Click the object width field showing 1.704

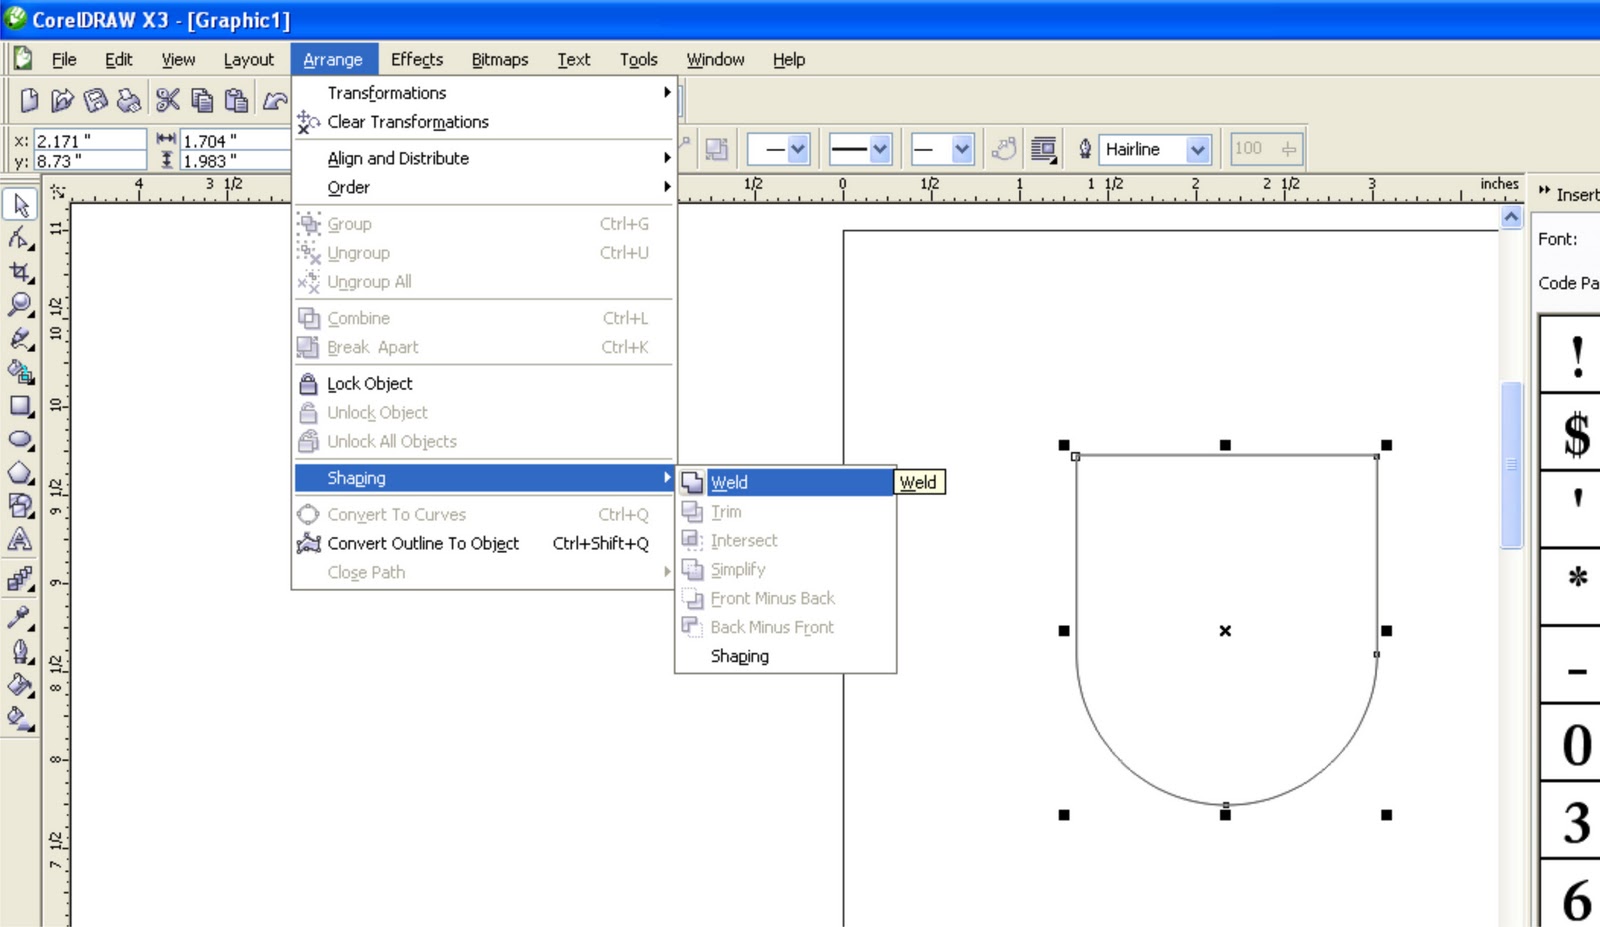236,141
